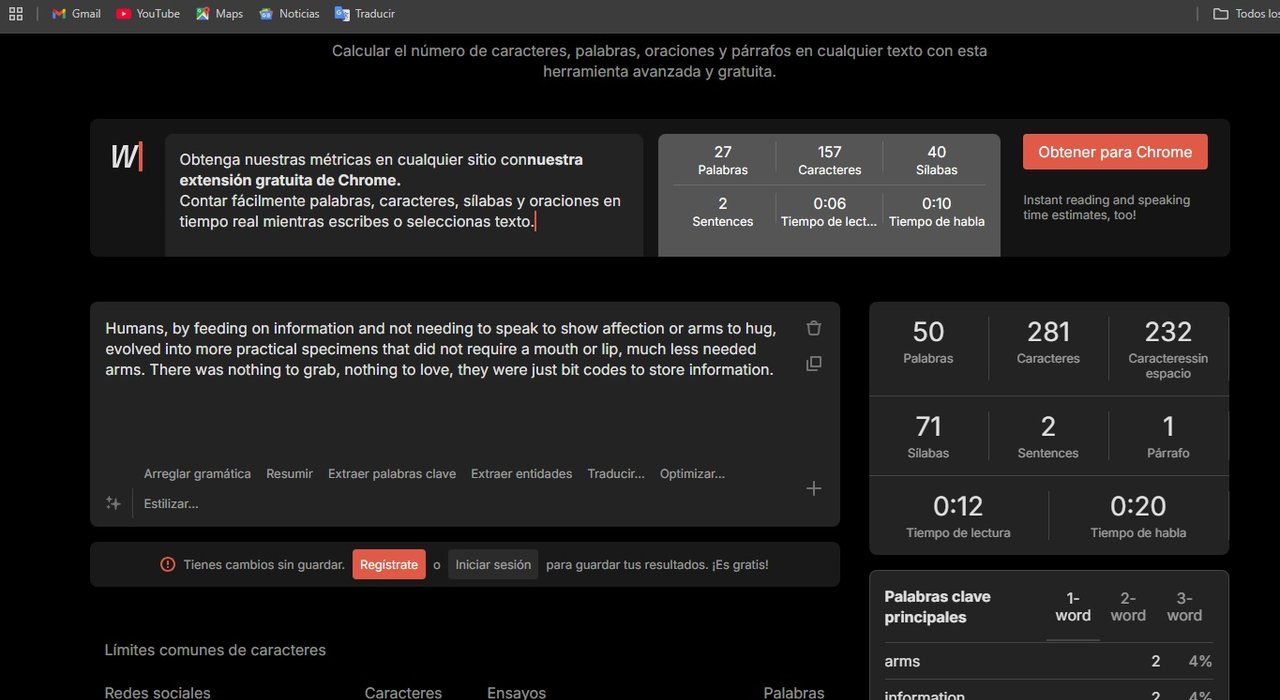This screenshot has width=1280, height=700.
Task: Open the Chrome apps grid icon
Action: tap(15, 14)
